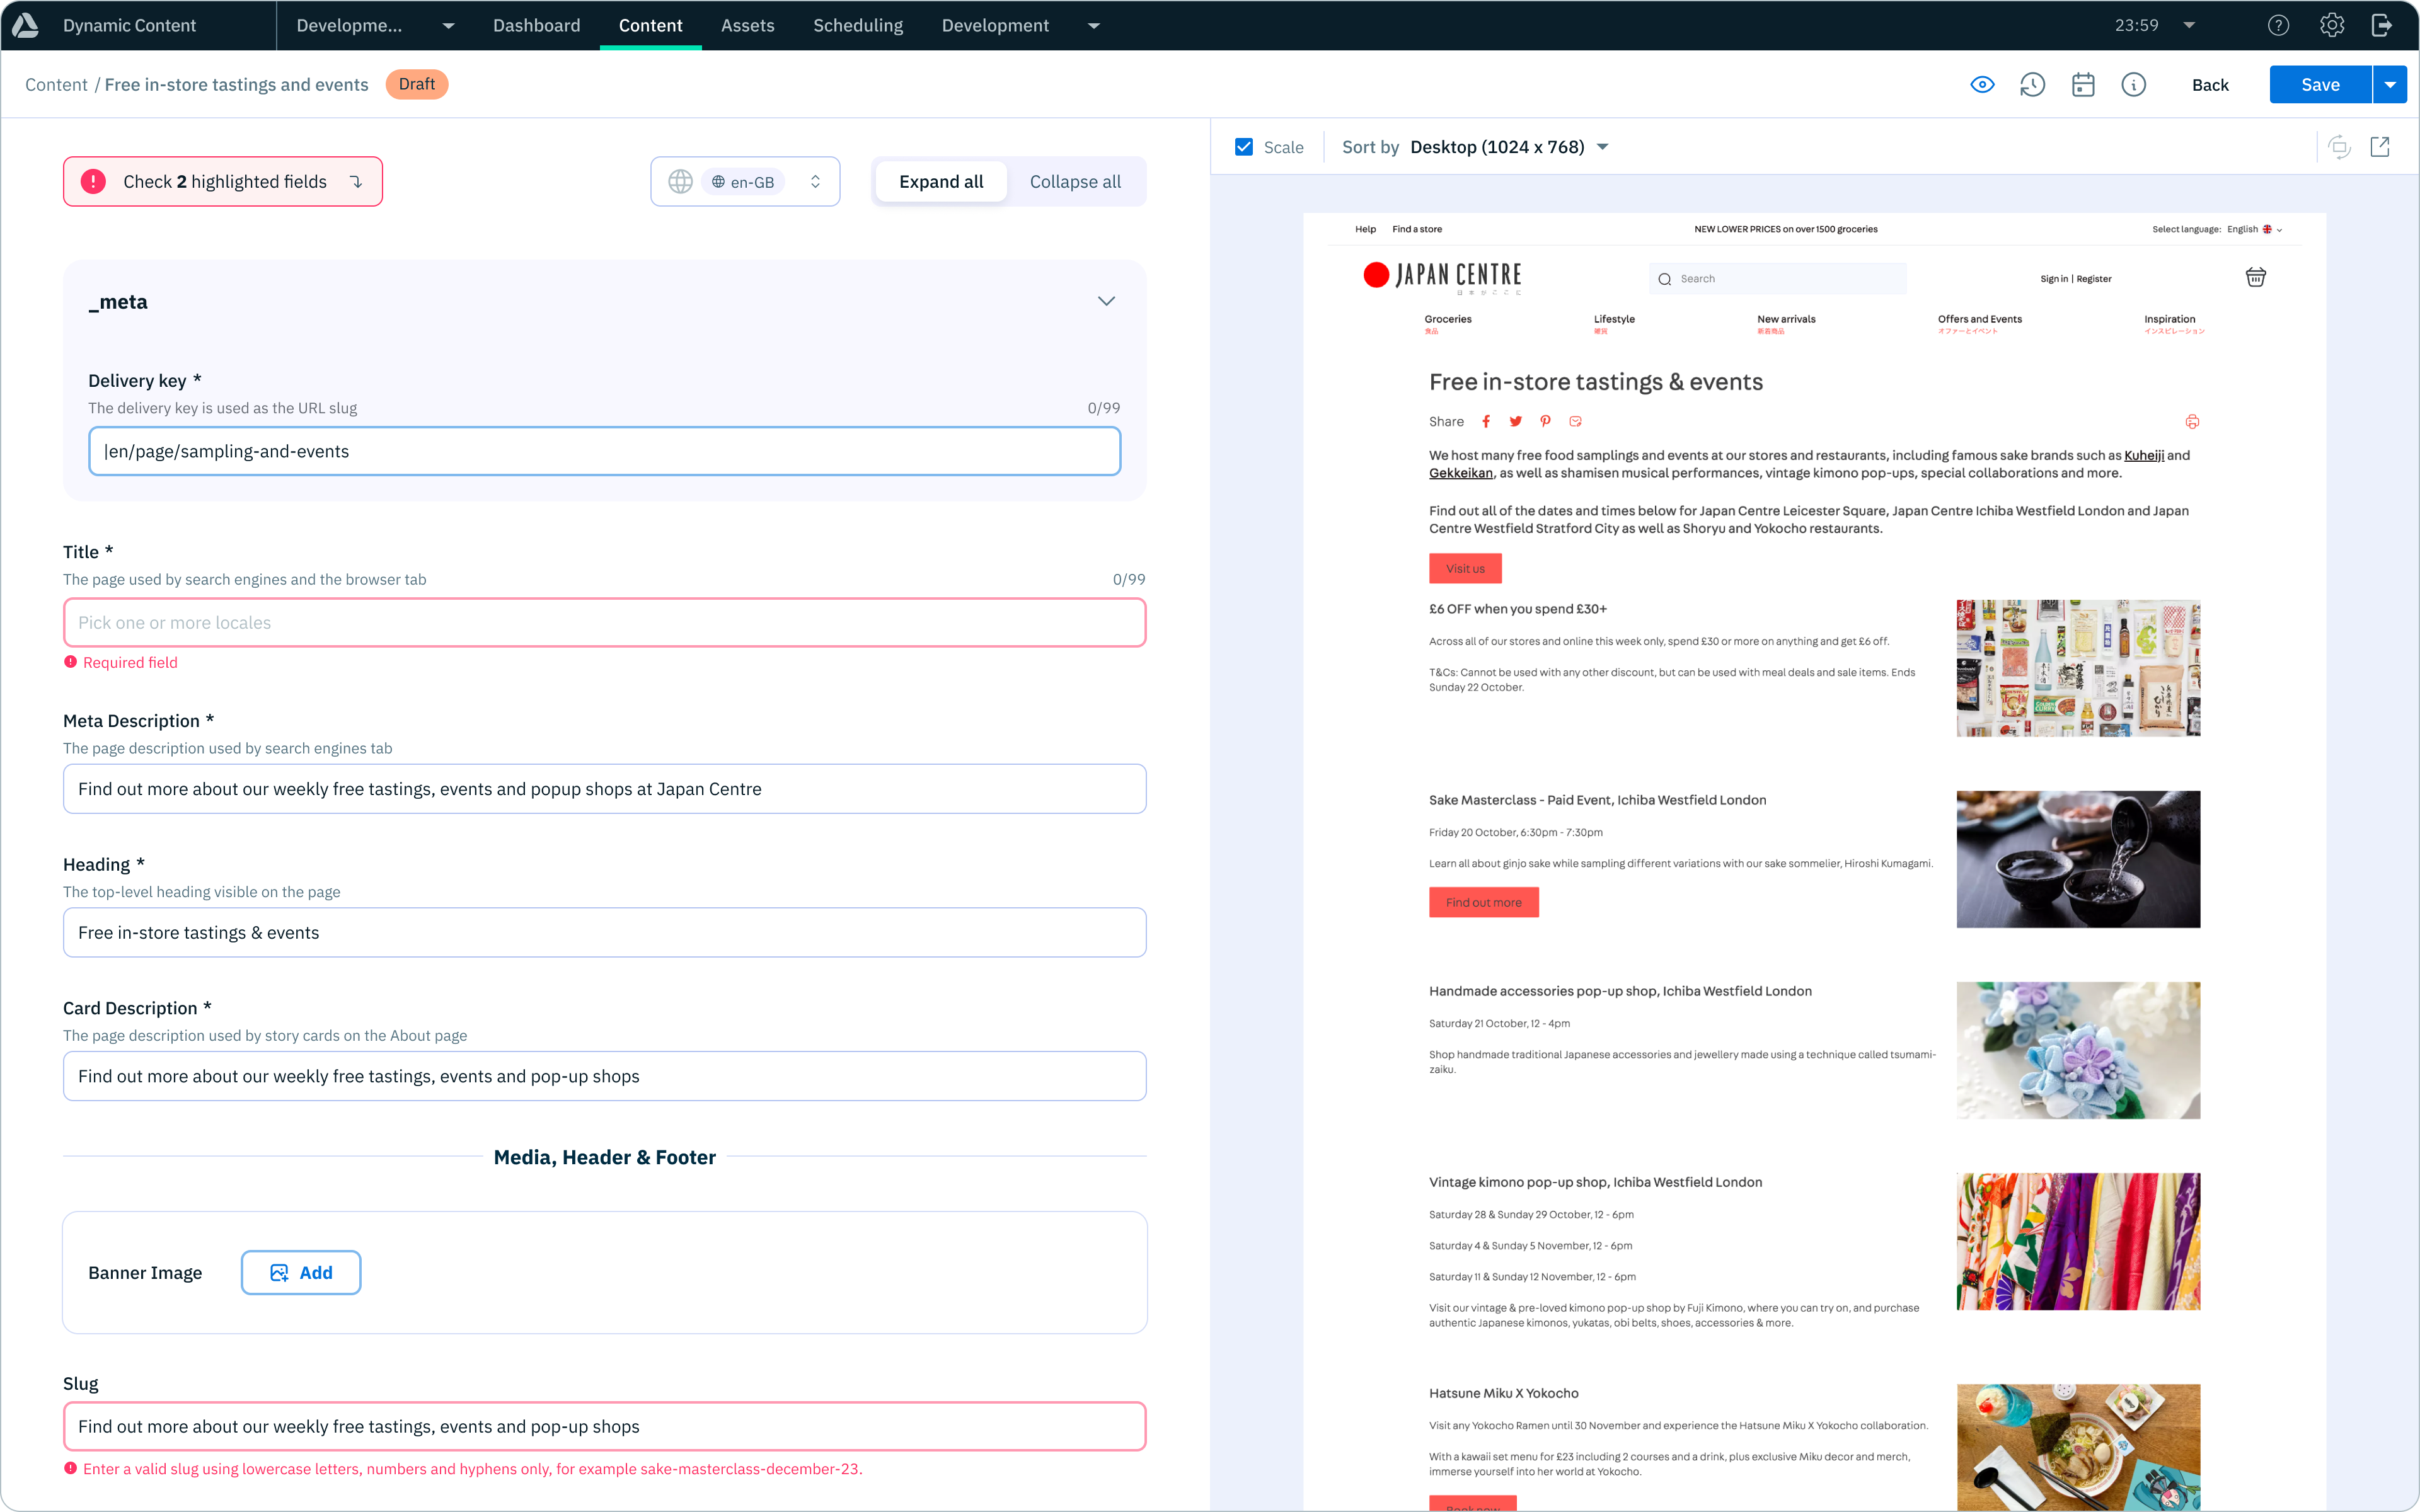Click Sign in link in preview

(2054, 279)
